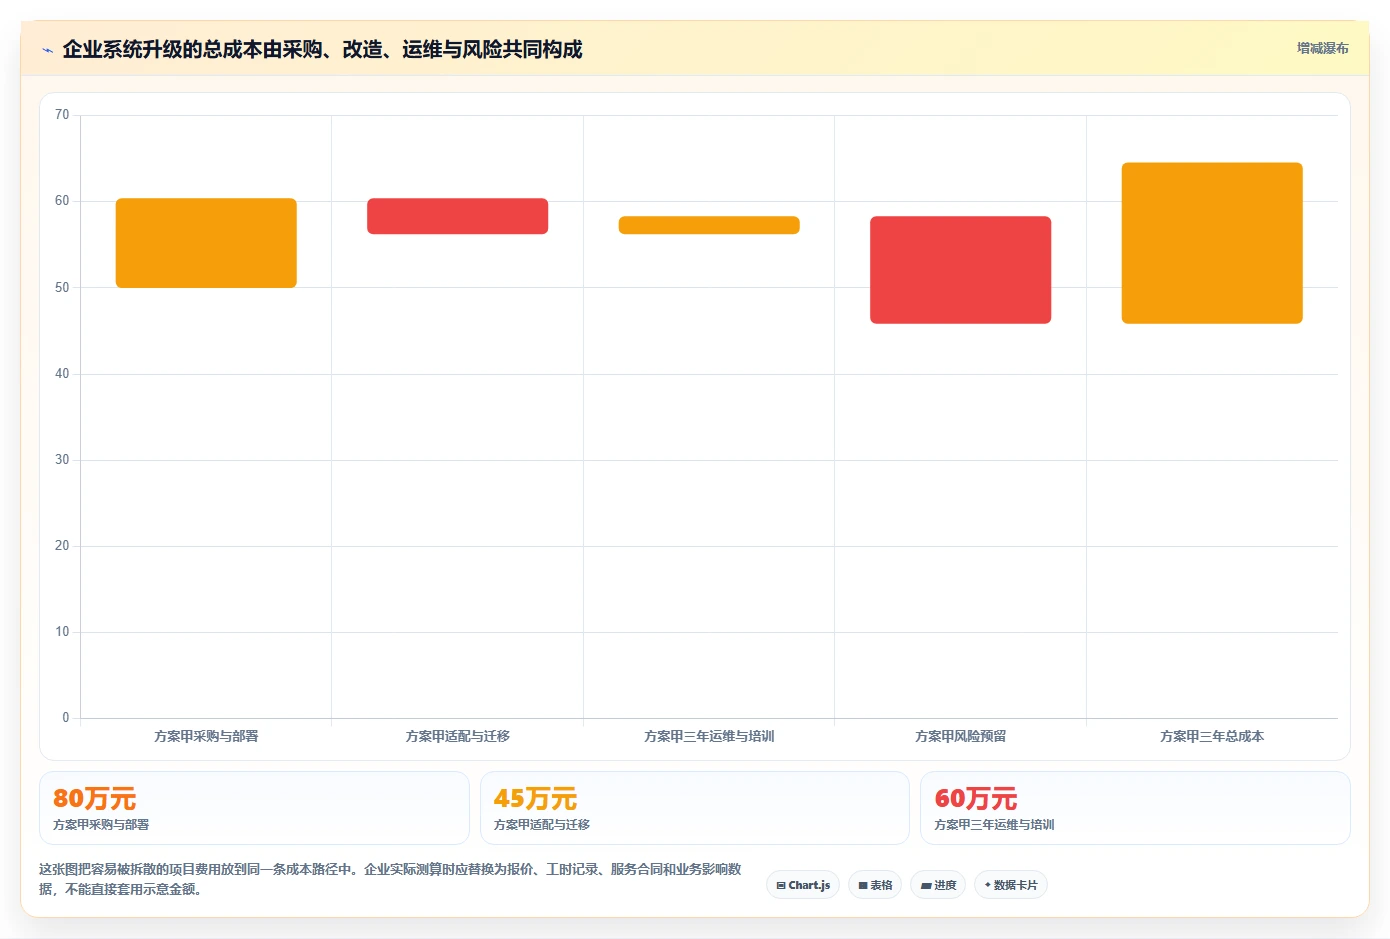Click the 数据卡片 tag chip
1390x939 pixels.
tap(1011, 885)
